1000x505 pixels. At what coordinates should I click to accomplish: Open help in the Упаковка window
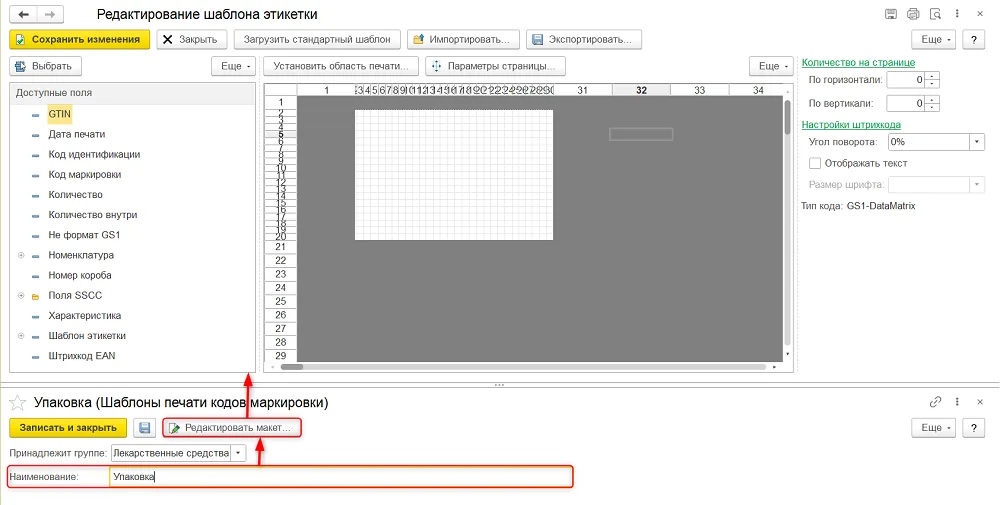tap(973, 428)
